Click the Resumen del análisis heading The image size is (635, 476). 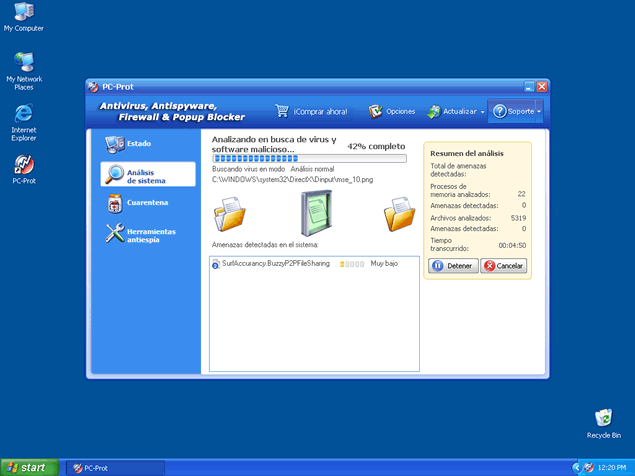tap(467, 154)
